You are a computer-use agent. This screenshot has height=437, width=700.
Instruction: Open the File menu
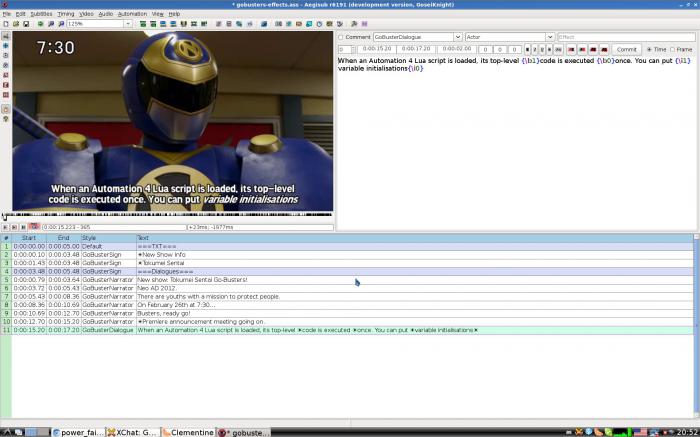(6, 14)
